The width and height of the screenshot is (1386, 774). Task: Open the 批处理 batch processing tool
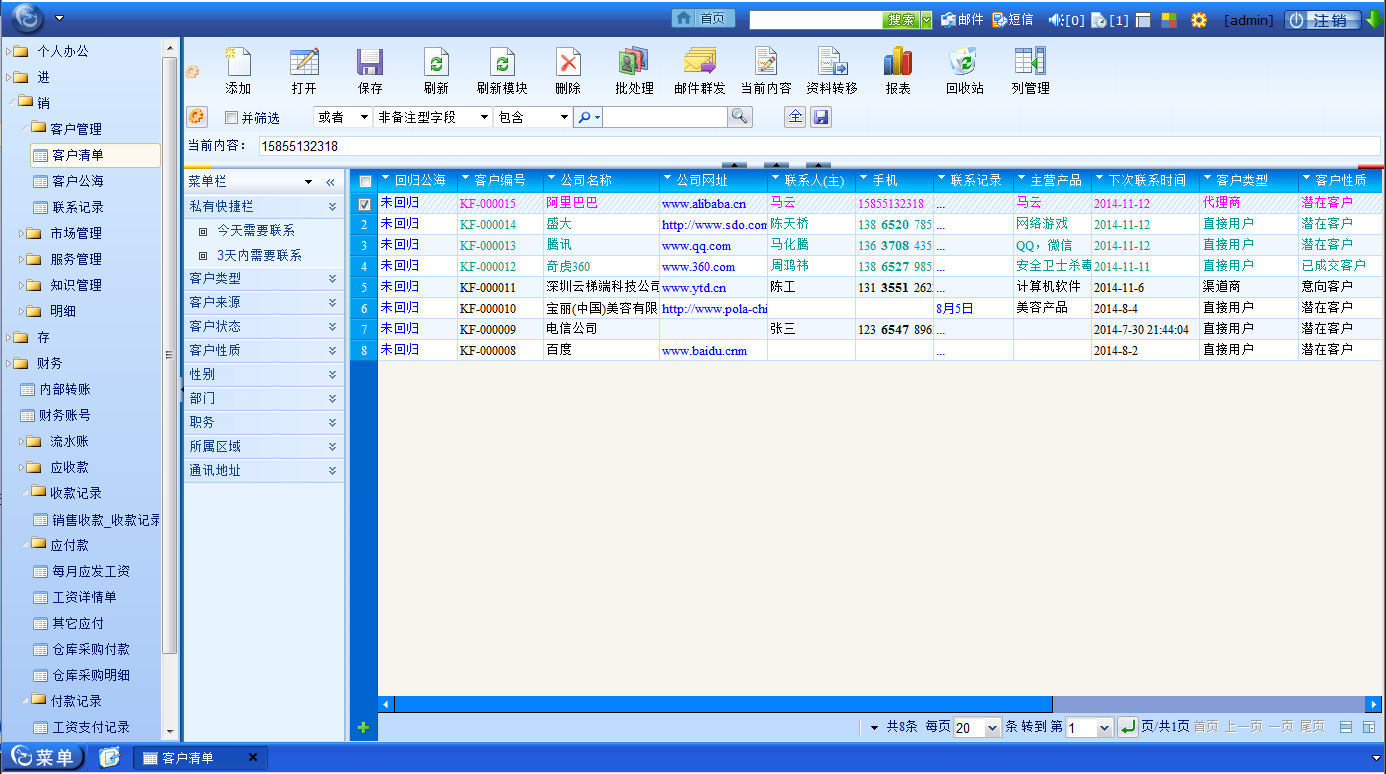pyautogui.click(x=634, y=62)
